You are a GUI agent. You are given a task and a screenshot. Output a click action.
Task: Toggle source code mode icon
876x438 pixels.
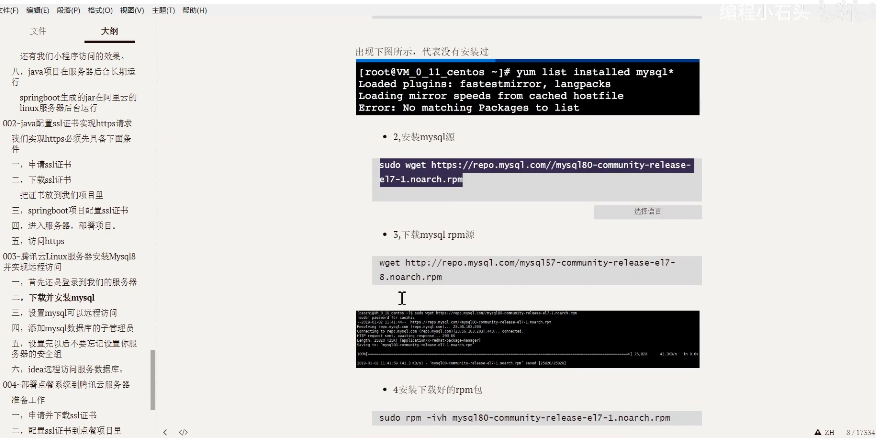tap(183, 432)
